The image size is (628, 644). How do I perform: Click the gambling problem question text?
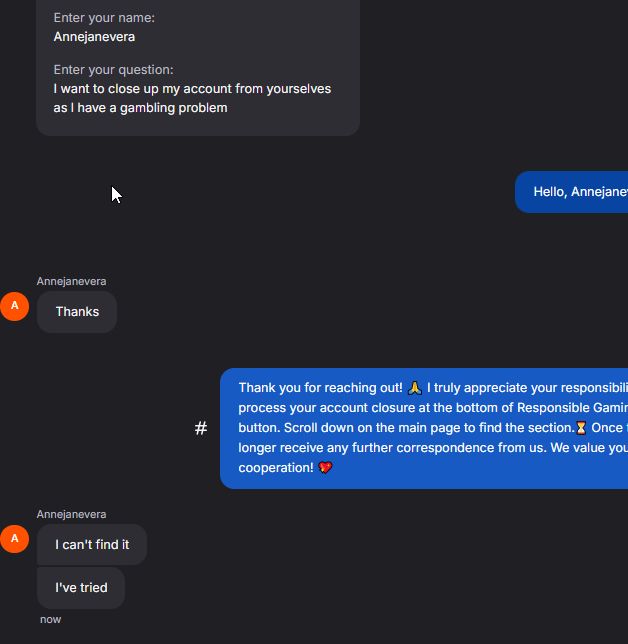[x=192, y=98]
